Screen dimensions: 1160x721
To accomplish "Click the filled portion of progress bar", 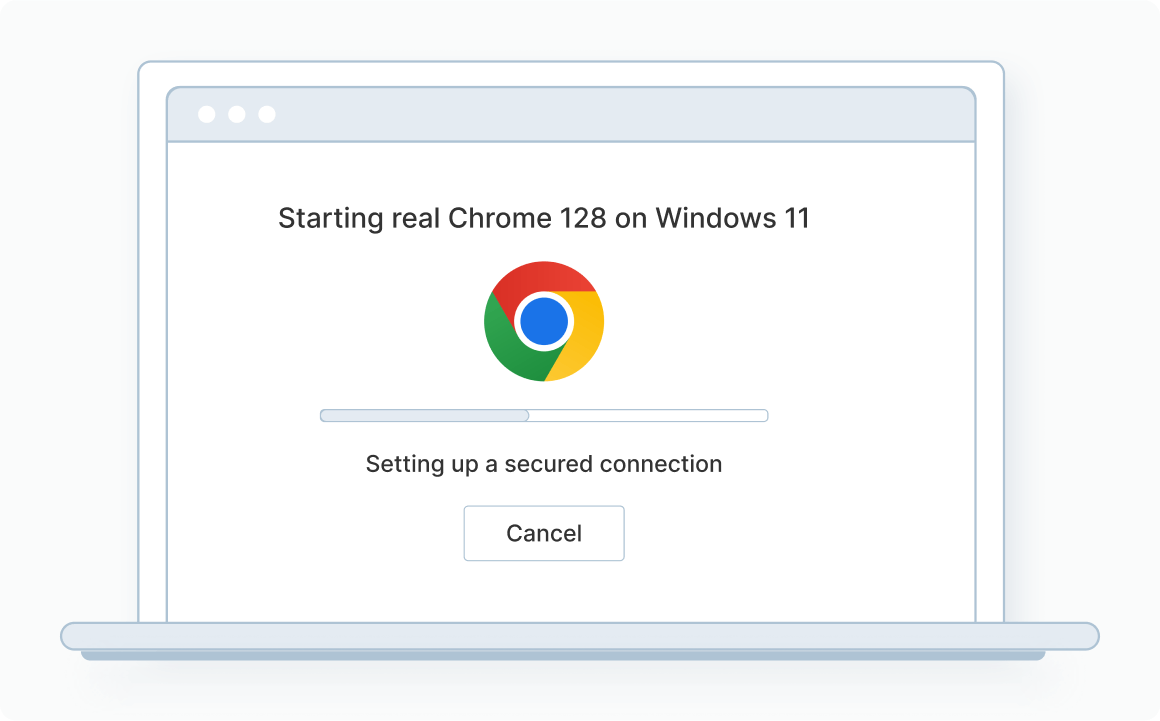I will pyautogui.click(x=424, y=415).
